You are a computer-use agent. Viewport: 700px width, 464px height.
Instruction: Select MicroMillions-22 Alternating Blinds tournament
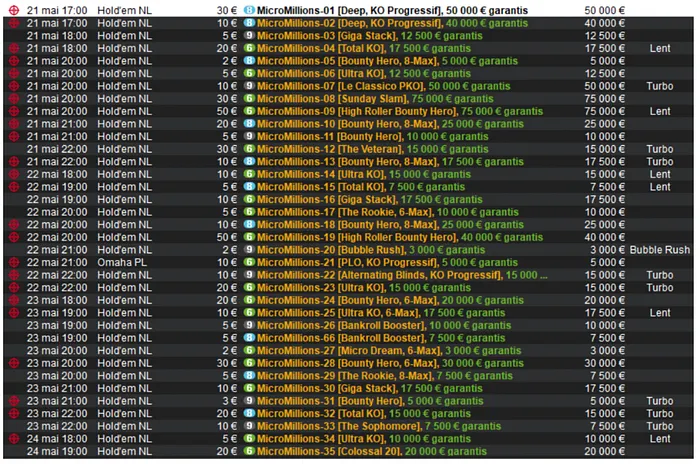402,275
